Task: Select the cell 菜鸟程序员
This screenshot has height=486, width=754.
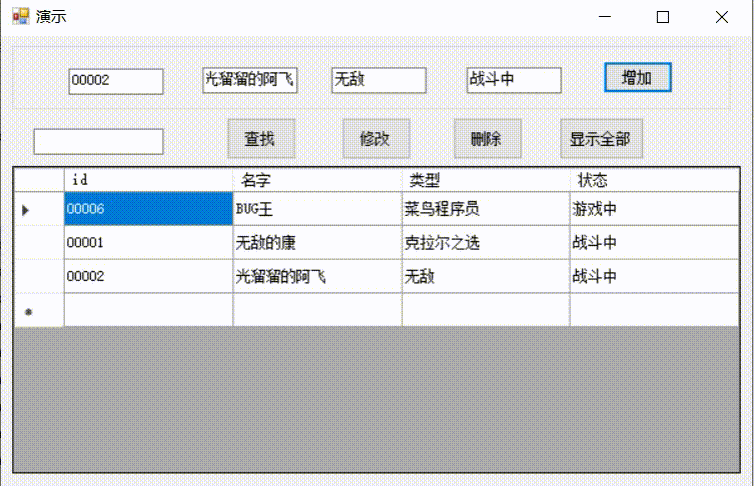Action: [486, 209]
